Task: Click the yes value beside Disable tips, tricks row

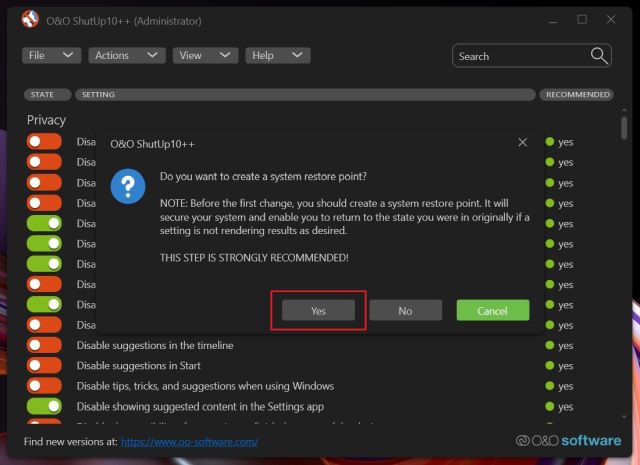Action: point(566,387)
